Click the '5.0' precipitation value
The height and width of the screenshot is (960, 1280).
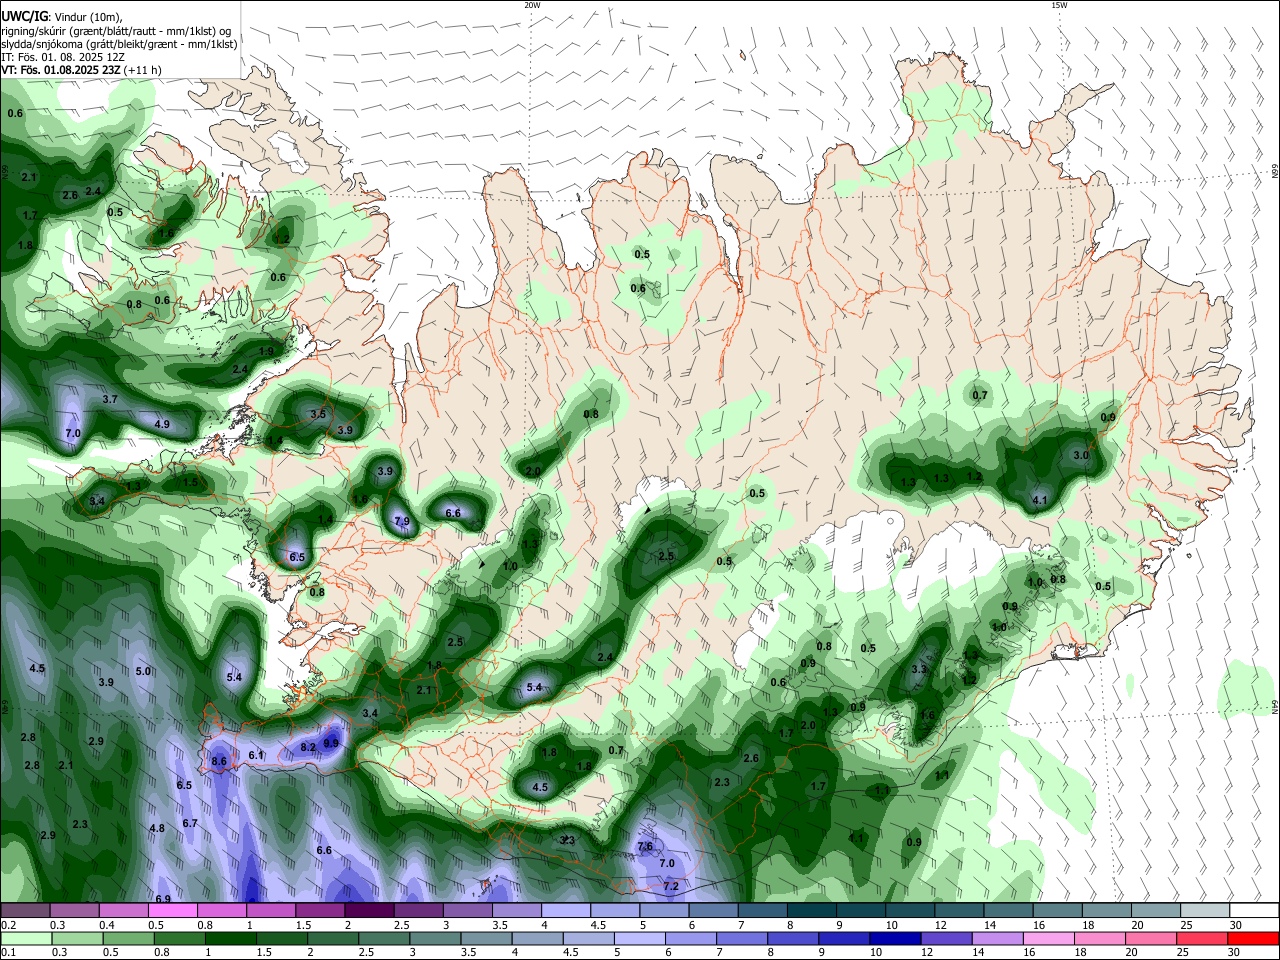(x=143, y=671)
